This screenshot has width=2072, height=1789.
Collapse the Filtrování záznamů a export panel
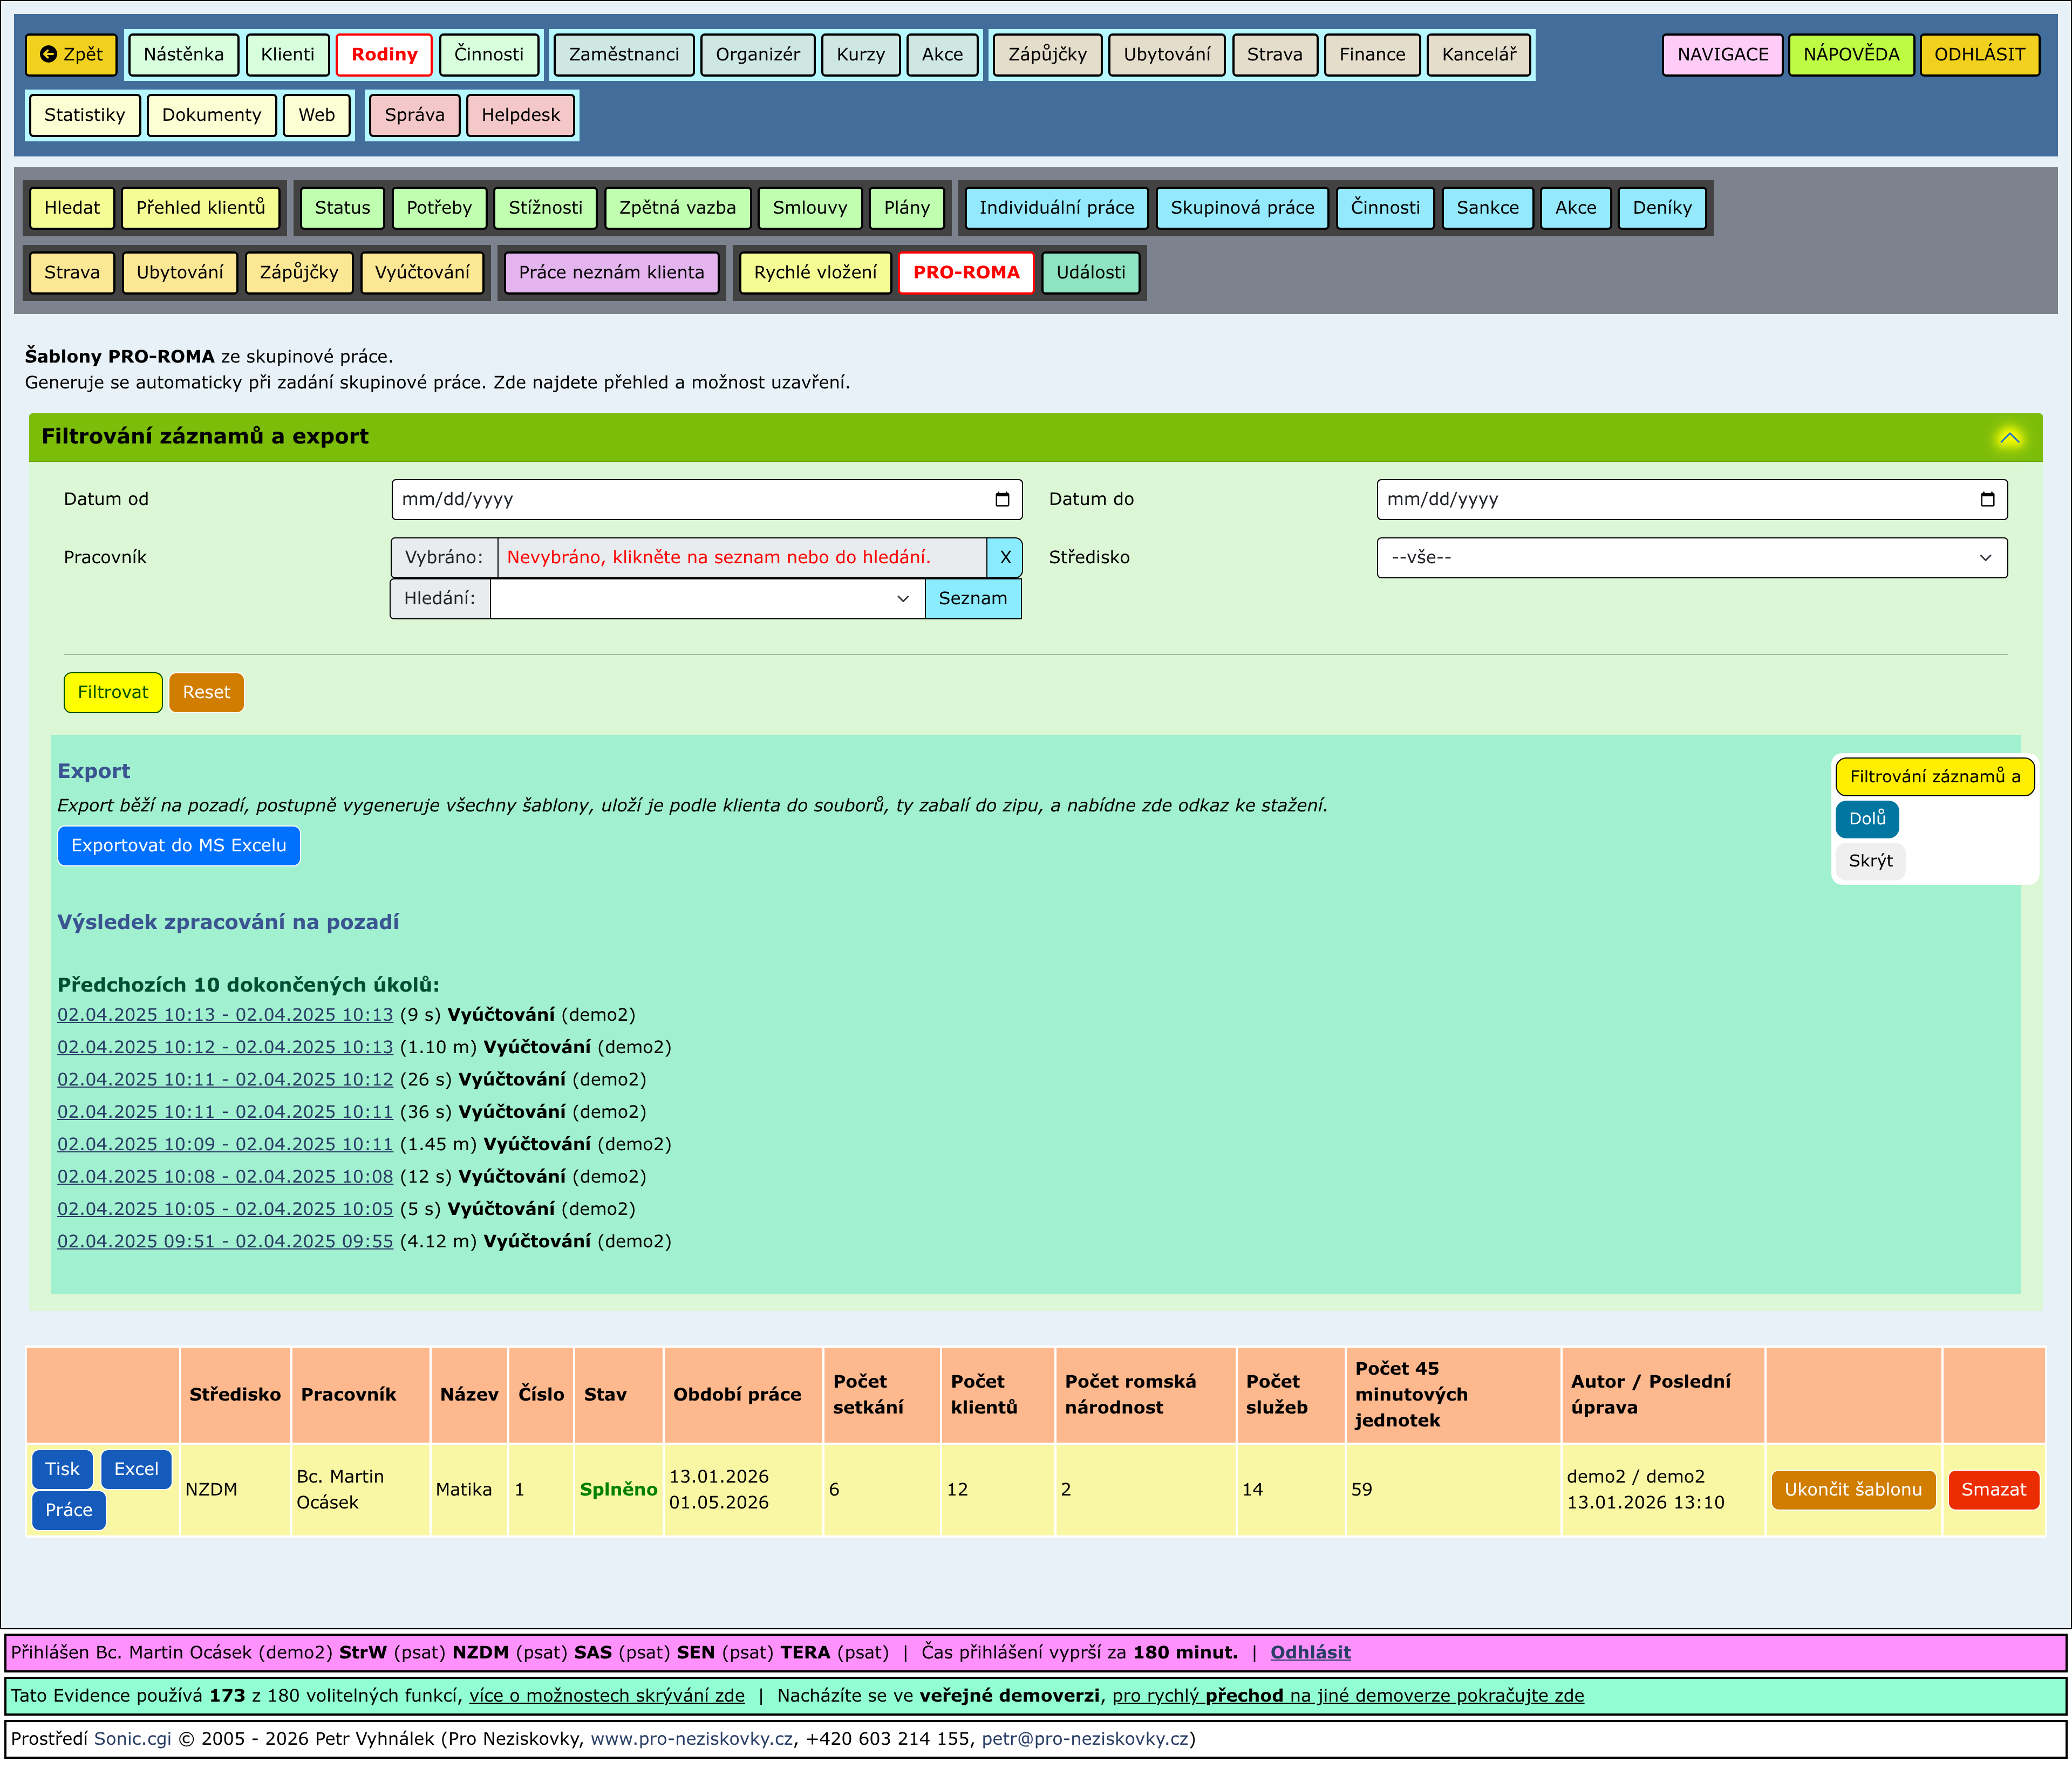pyautogui.click(x=2009, y=437)
